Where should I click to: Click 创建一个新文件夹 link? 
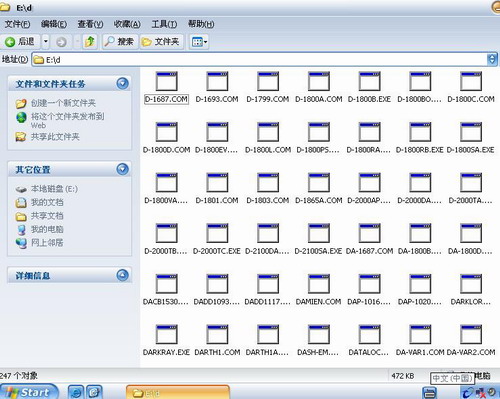(x=63, y=103)
